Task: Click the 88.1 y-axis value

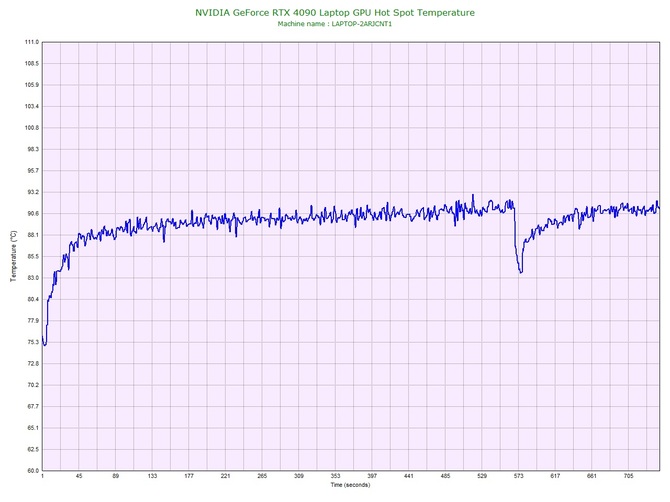Action: (33, 235)
